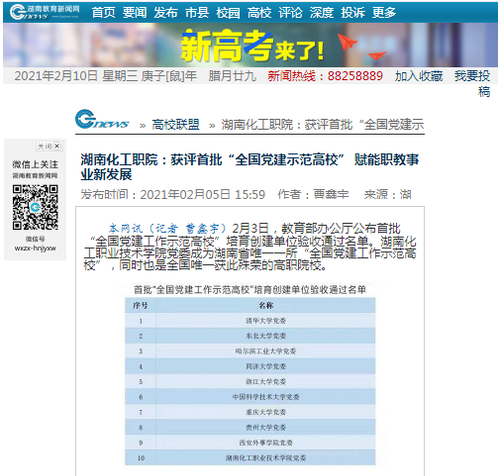Click the Gnews logo in breadcrumb
This screenshot has width=500, height=476.
click(x=102, y=119)
